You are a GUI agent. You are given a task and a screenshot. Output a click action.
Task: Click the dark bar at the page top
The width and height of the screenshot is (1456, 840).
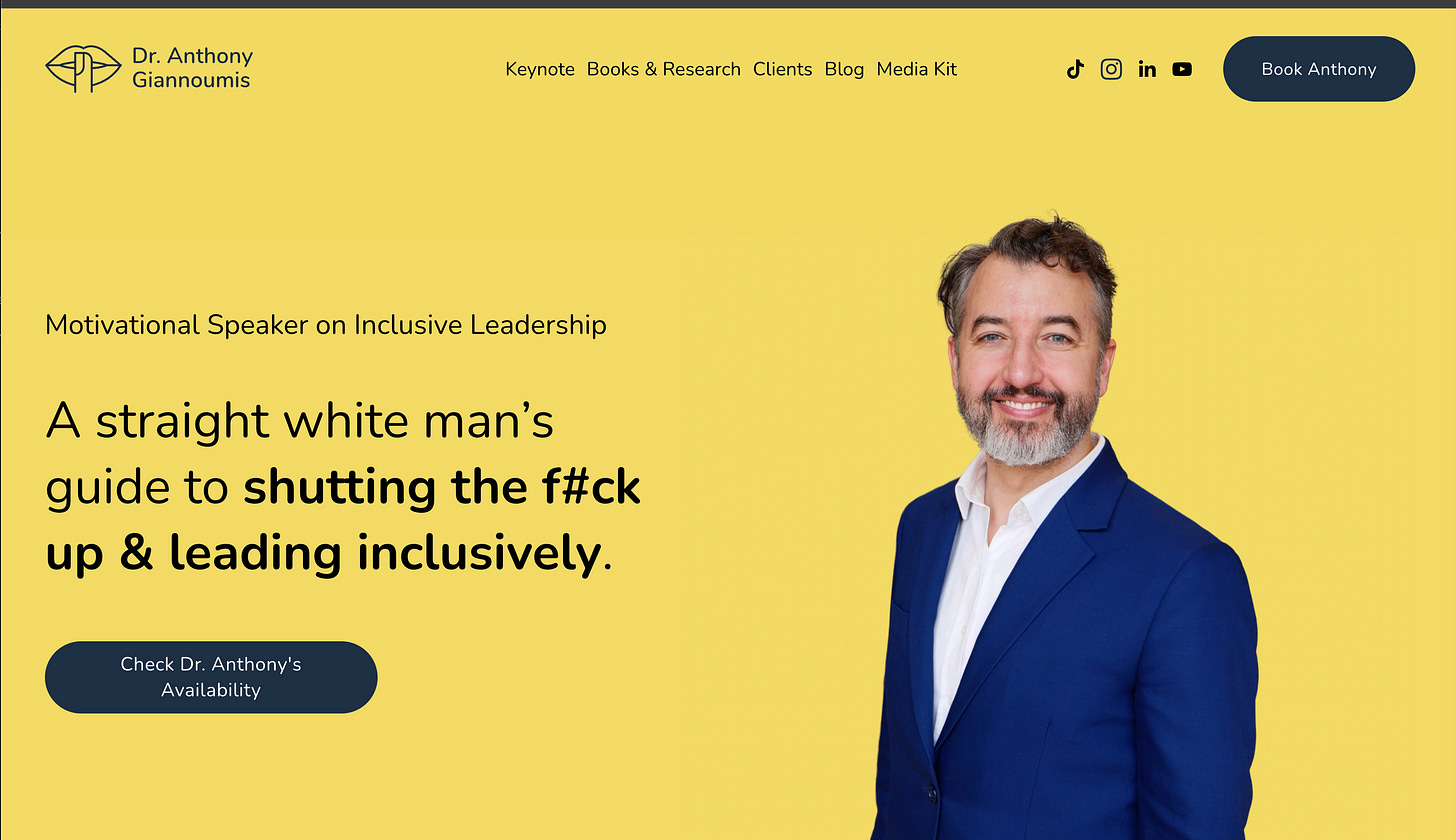pos(728,4)
